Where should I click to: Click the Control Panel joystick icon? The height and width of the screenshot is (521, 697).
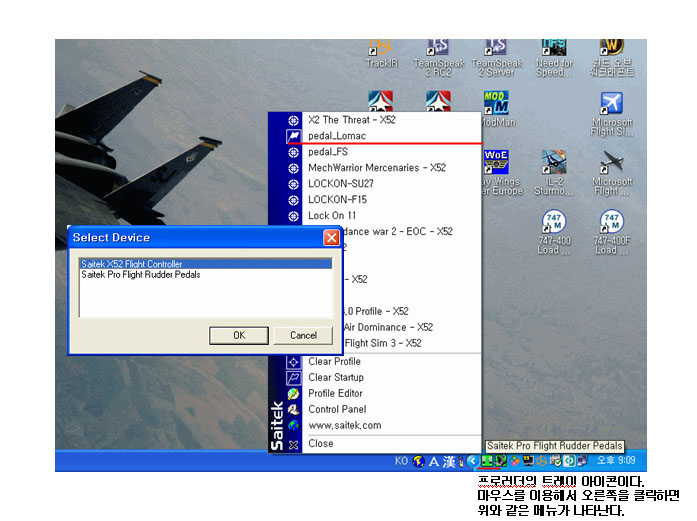tap(293, 409)
